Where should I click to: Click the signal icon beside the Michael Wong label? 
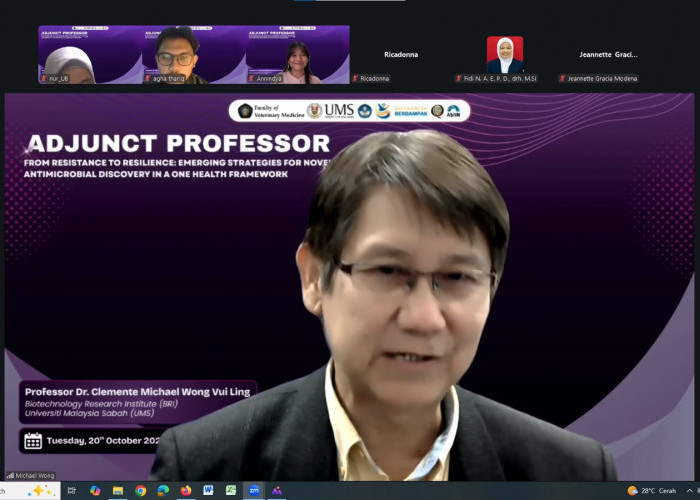[10, 476]
